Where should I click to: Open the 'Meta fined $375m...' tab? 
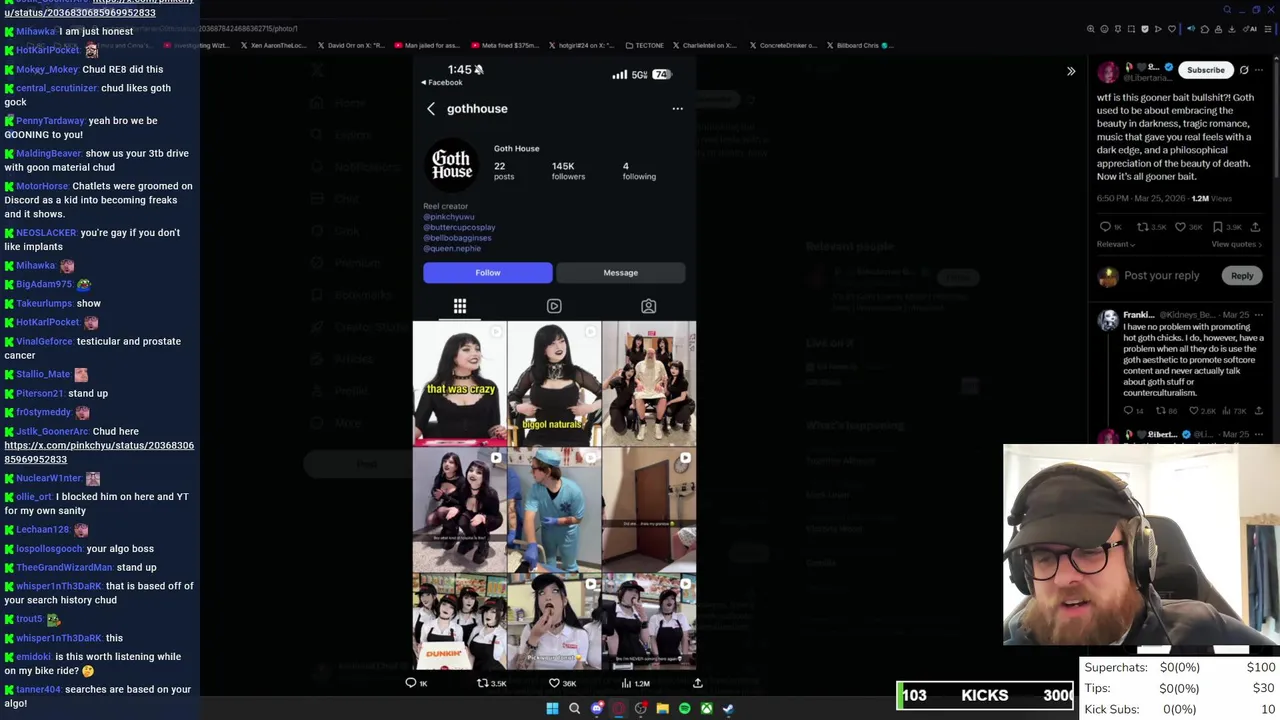(x=503, y=45)
